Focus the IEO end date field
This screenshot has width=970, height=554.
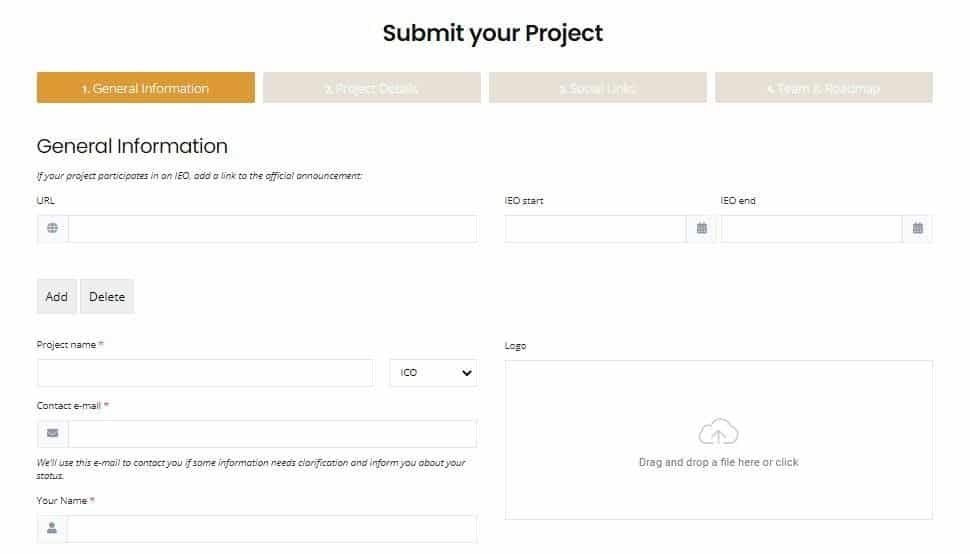[812, 229]
